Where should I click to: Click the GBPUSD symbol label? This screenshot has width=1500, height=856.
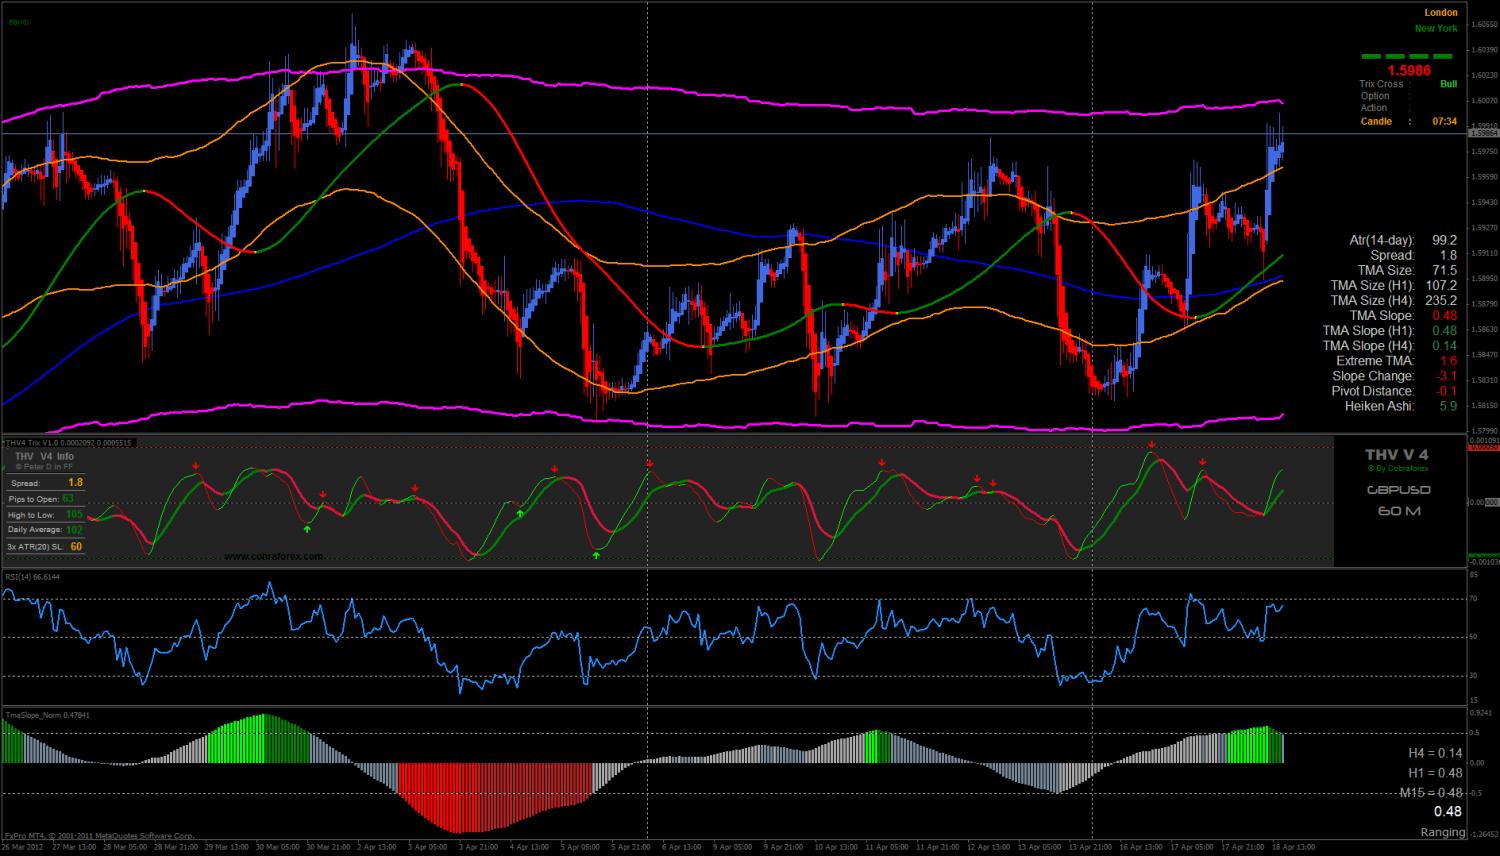click(1398, 490)
